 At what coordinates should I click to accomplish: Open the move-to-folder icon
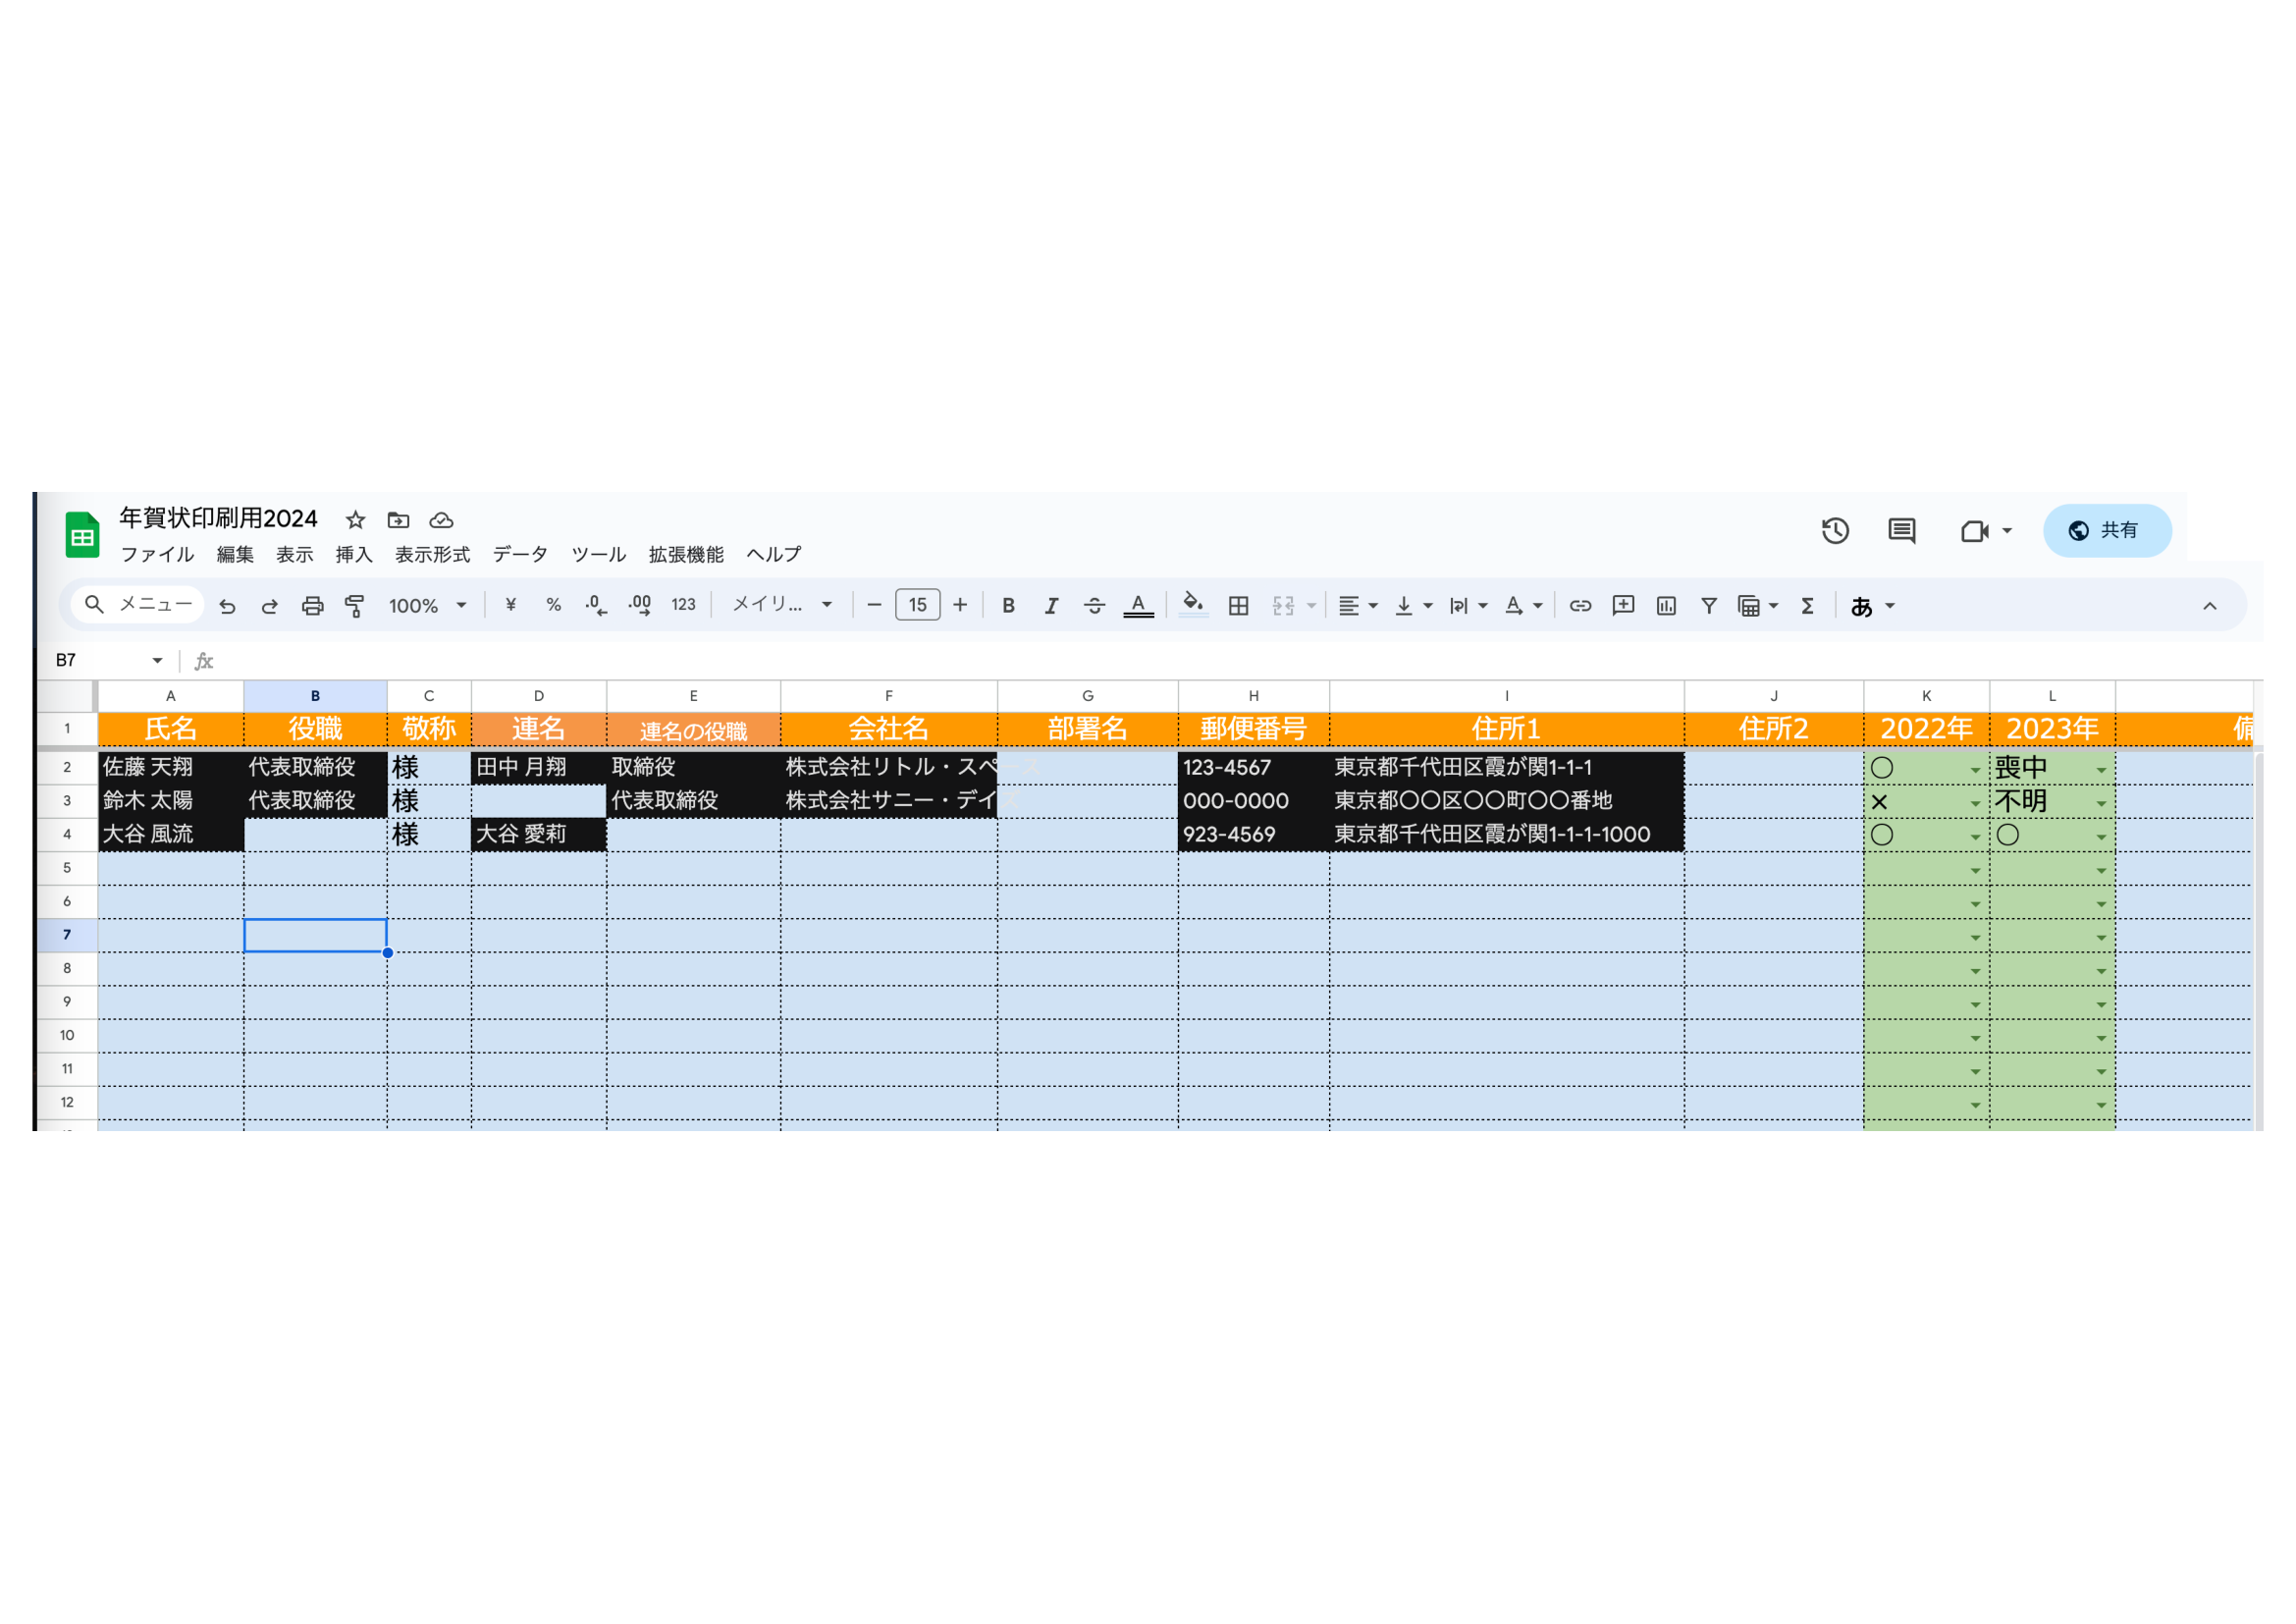tap(398, 520)
